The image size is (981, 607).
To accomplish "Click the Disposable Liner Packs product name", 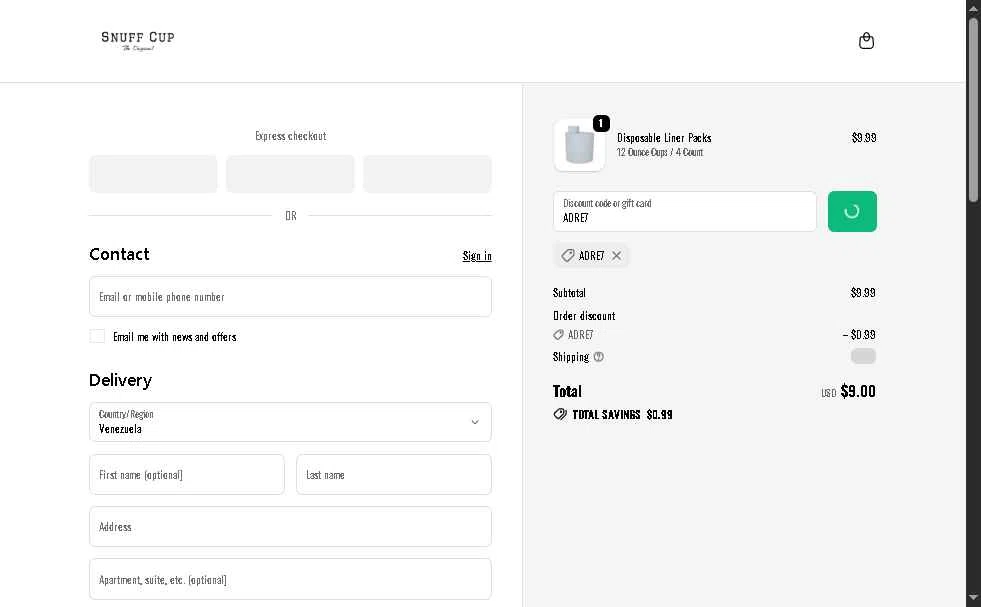I will tap(664, 138).
